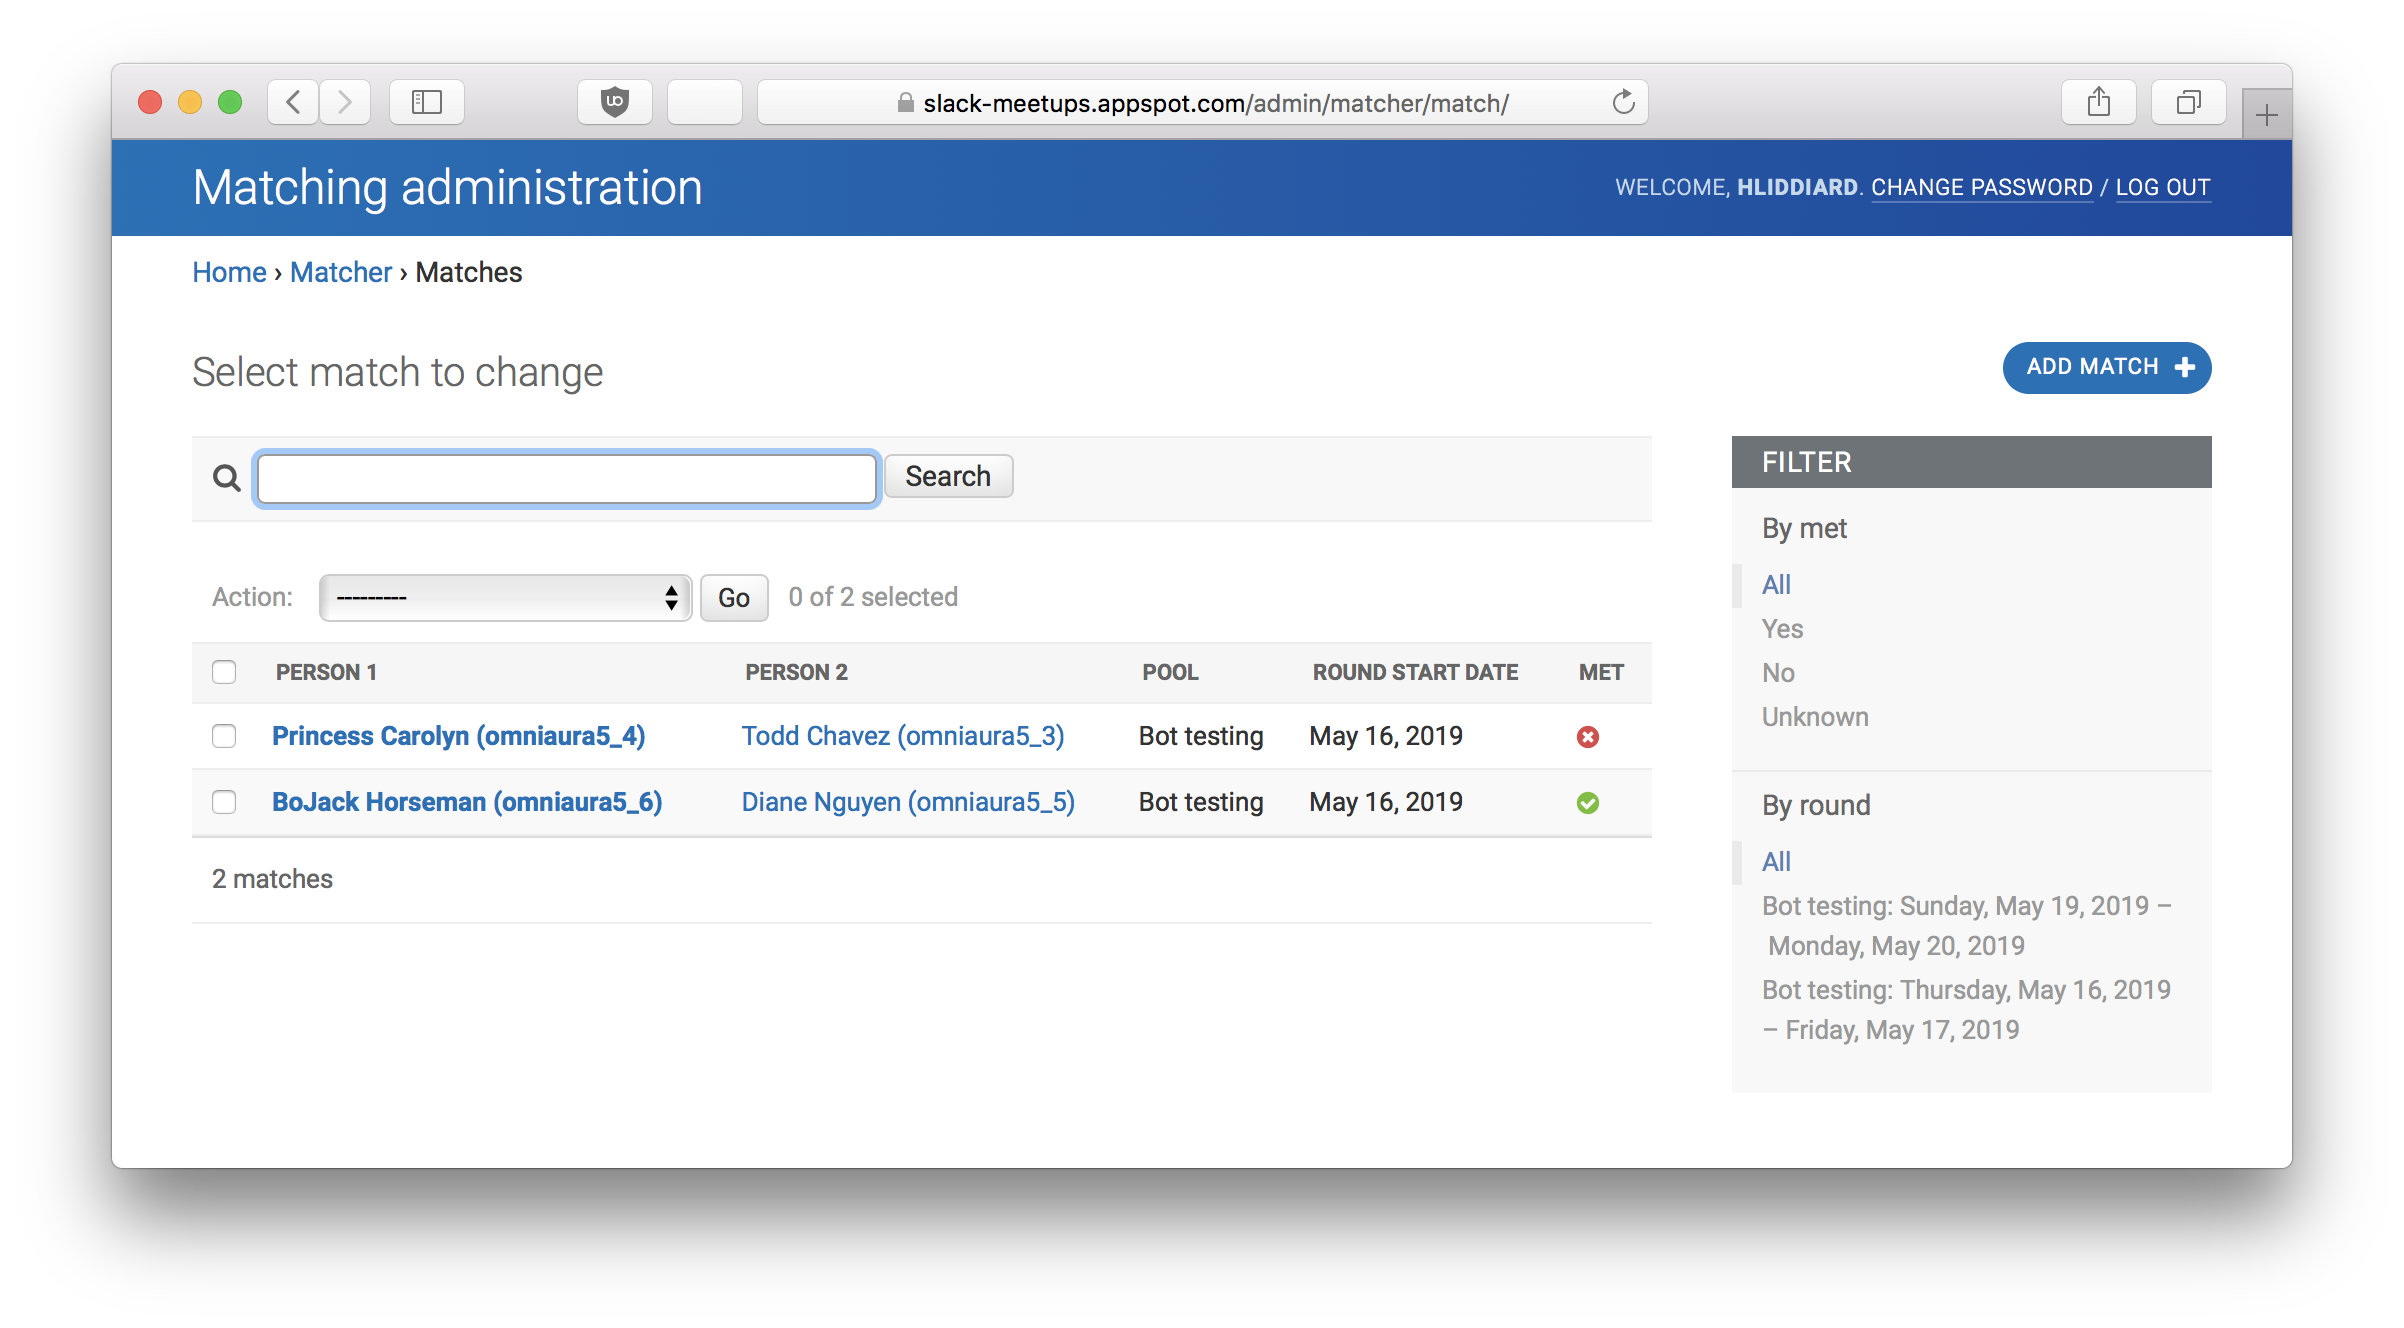Open a new tab with plus button
Viewport: 2404px width, 1328px height.
2266,115
